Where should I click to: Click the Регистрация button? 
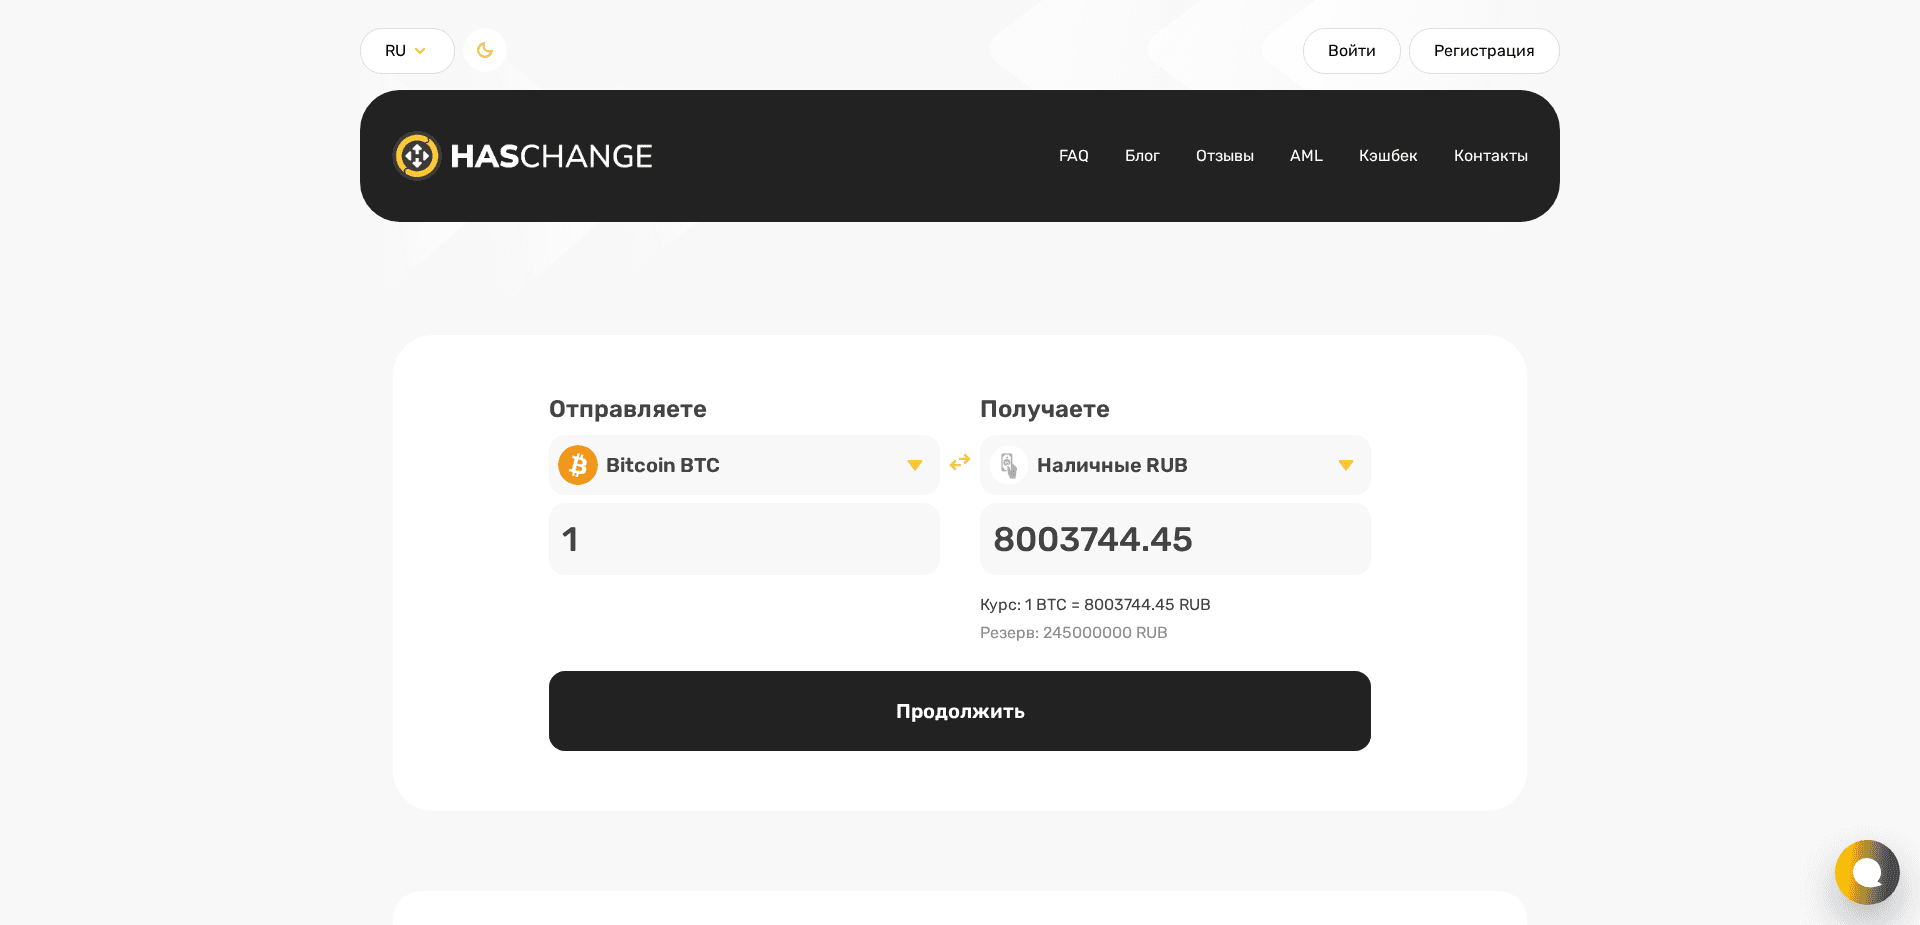pyautogui.click(x=1483, y=50)
